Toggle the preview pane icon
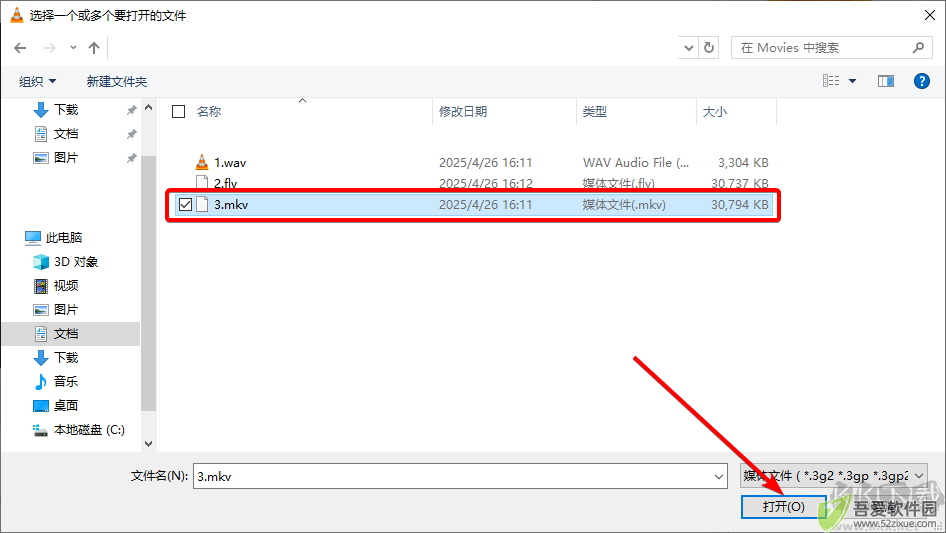946x533 pixels. 886,81
